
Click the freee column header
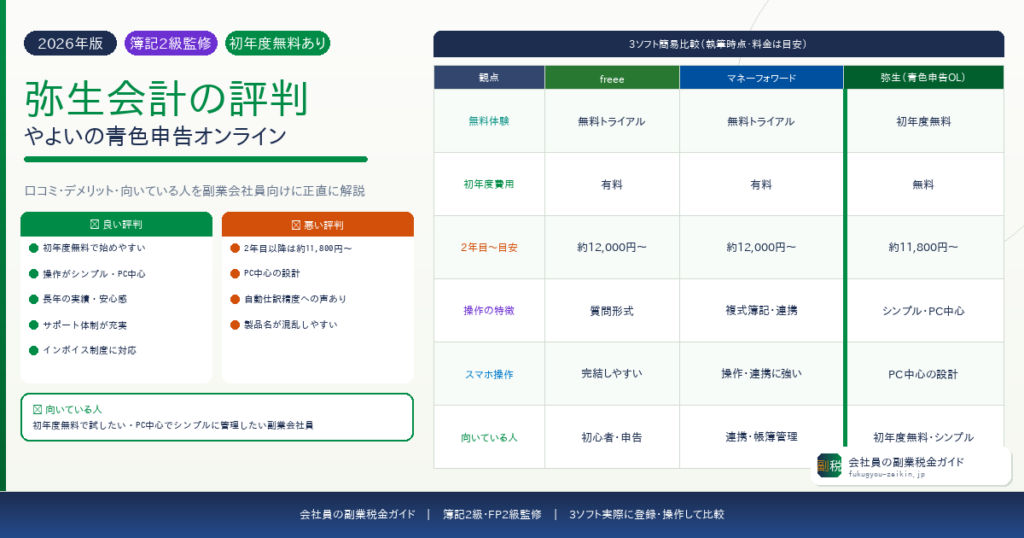pyautogui.click(x=612, y=78)
